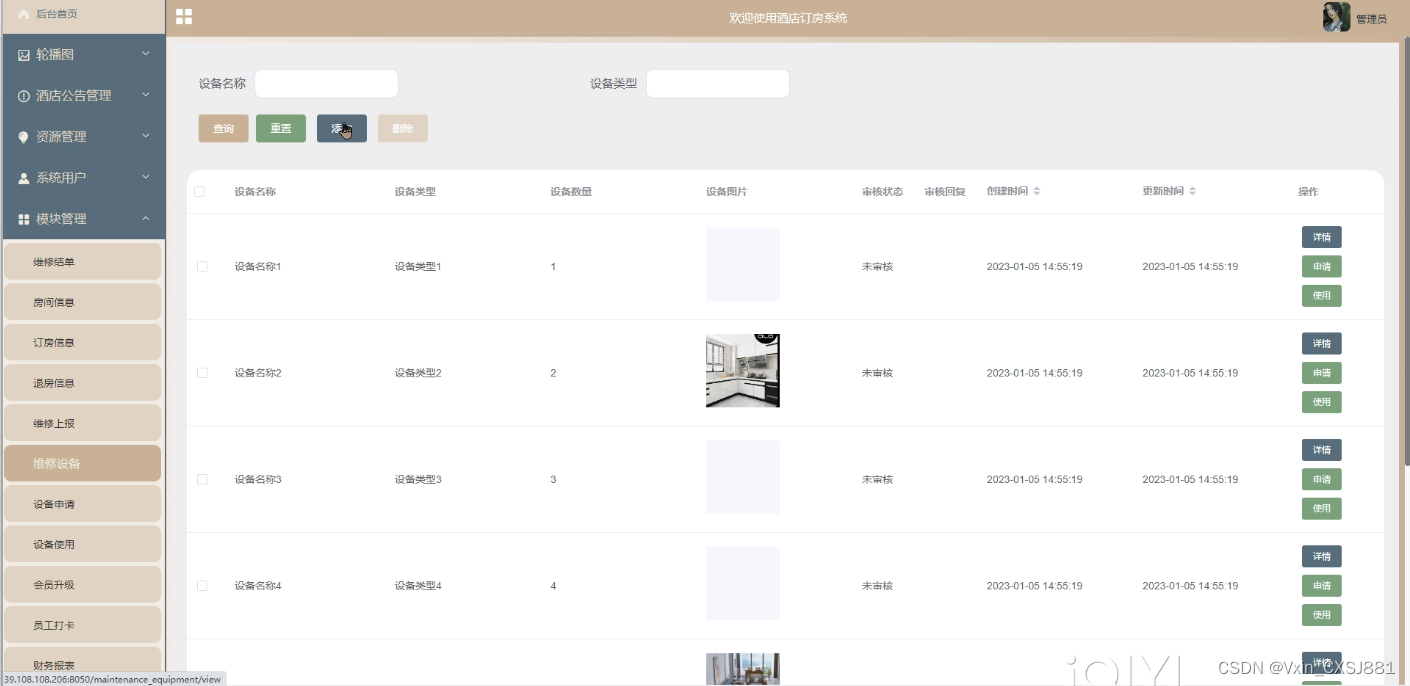Viewport: 1410px width, 686px height.
Task: Check the checkbox for row 设备名称3
Action: click(202, 480)
